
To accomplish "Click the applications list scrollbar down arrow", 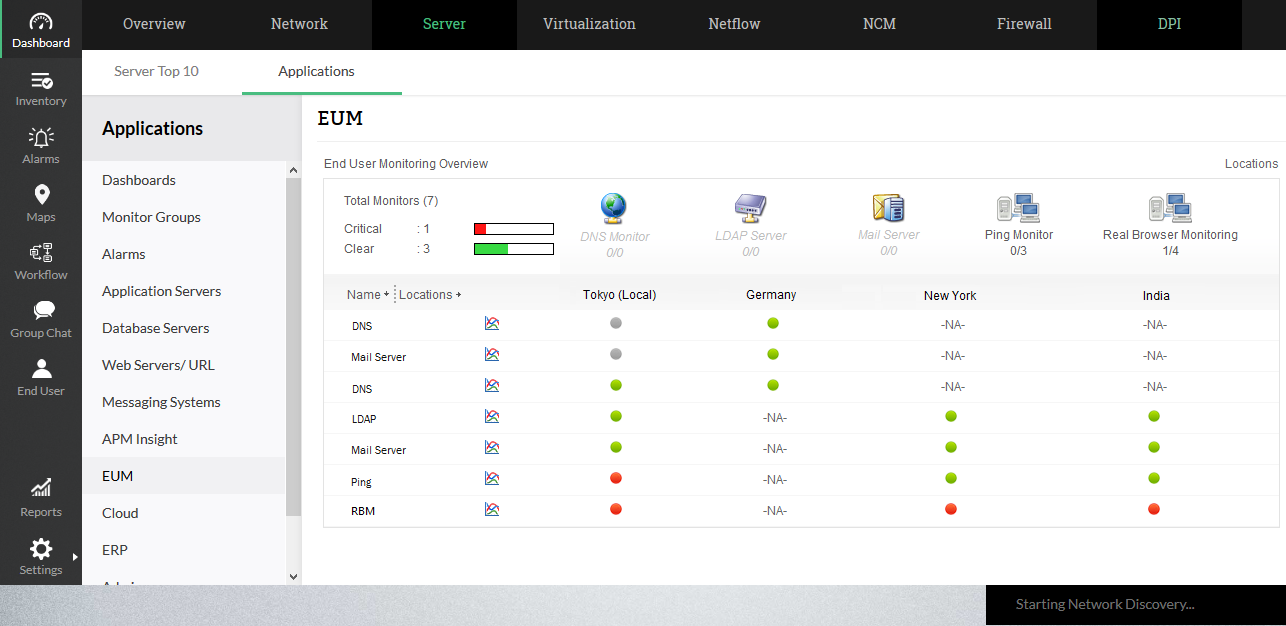I will pos(293,577).
